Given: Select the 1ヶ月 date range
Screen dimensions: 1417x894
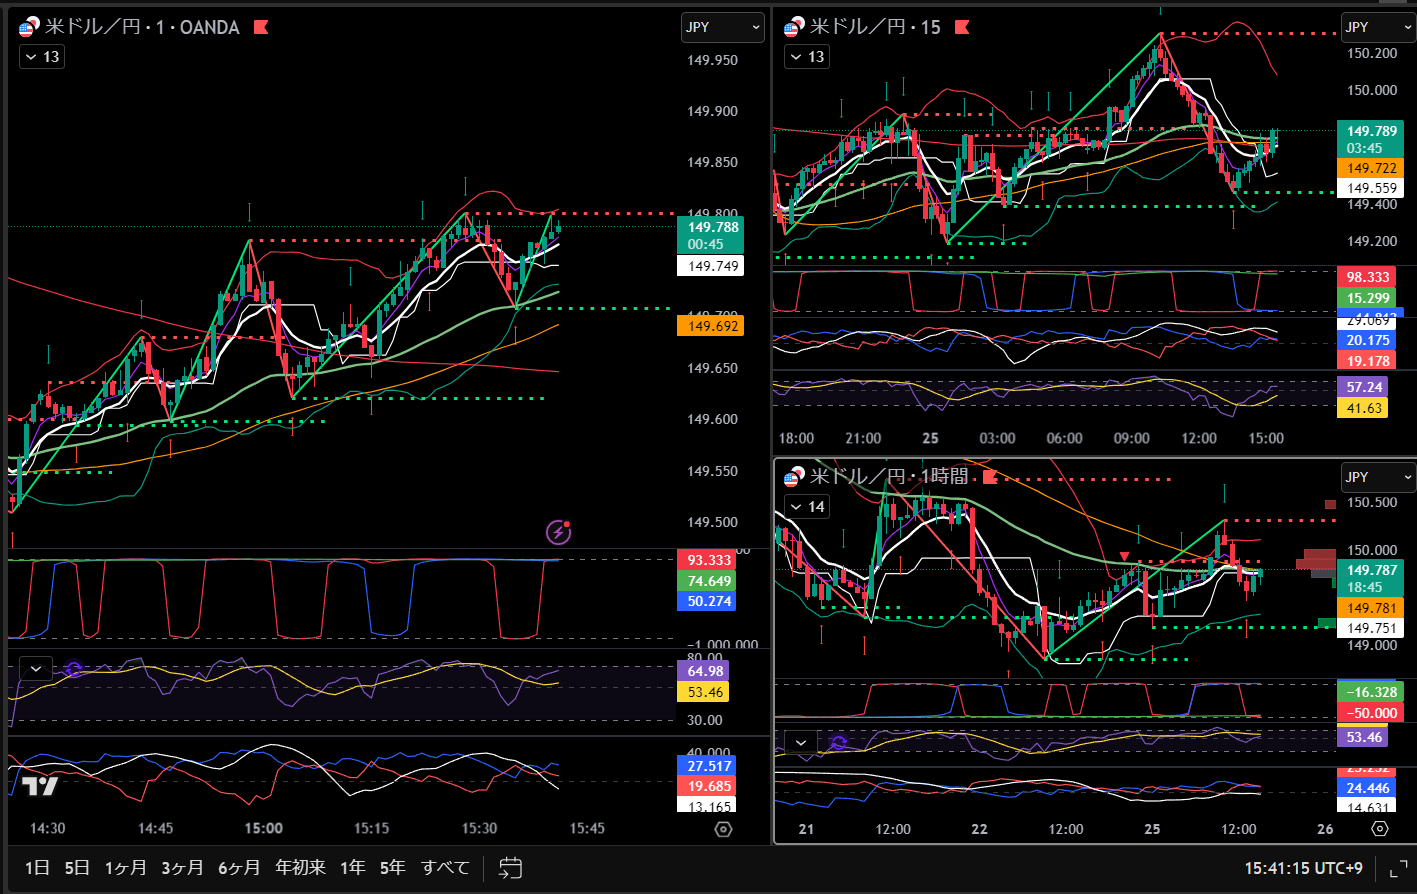Looking at the screenshot, I should tap(125, 867).
